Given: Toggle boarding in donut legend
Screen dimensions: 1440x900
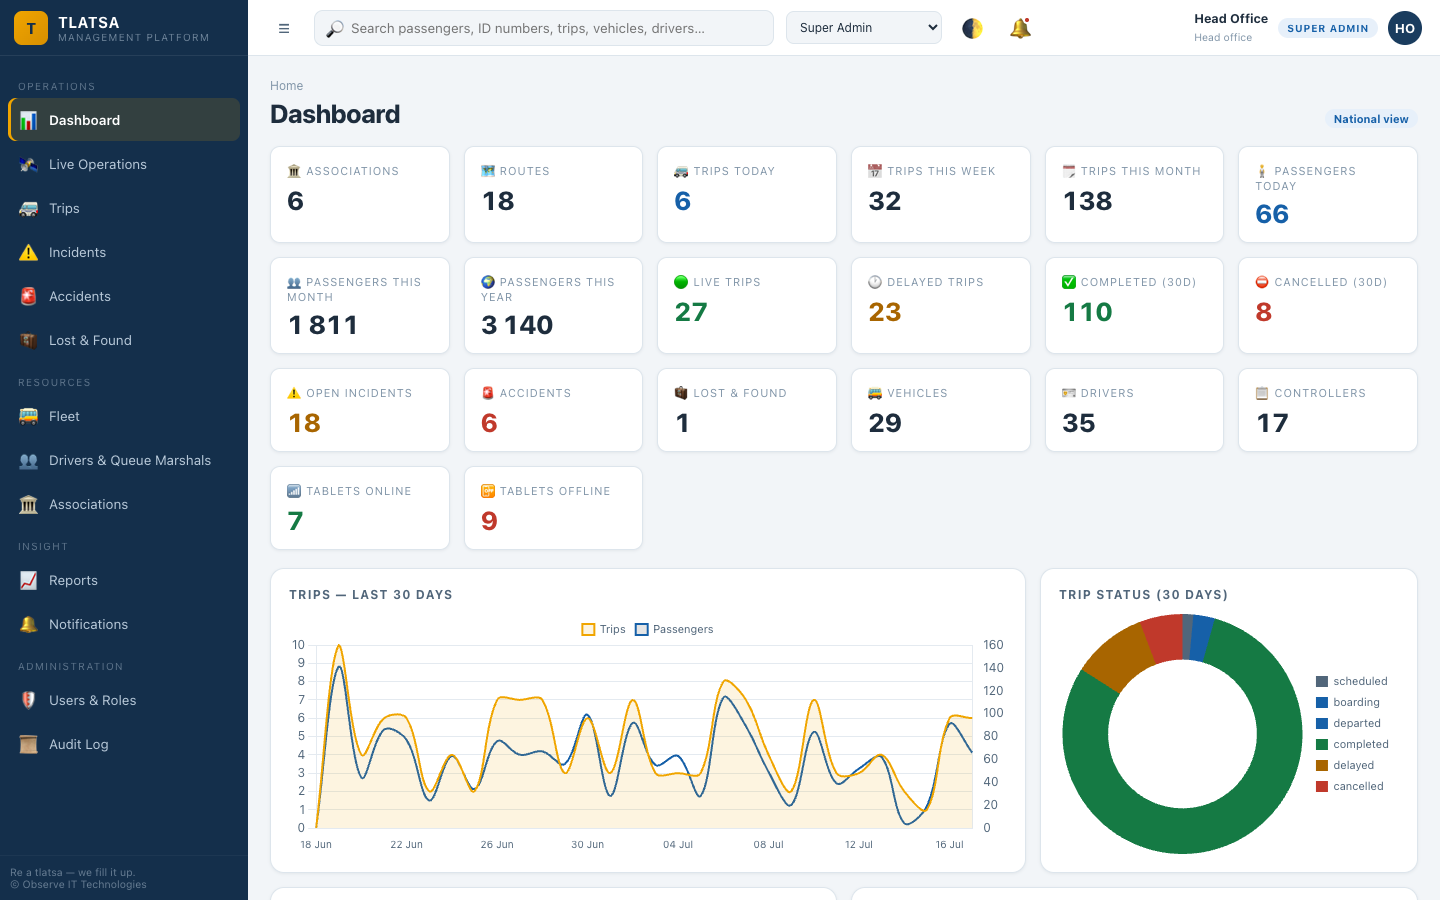Looking at the screenshot, I should (x=1348, y=702).
